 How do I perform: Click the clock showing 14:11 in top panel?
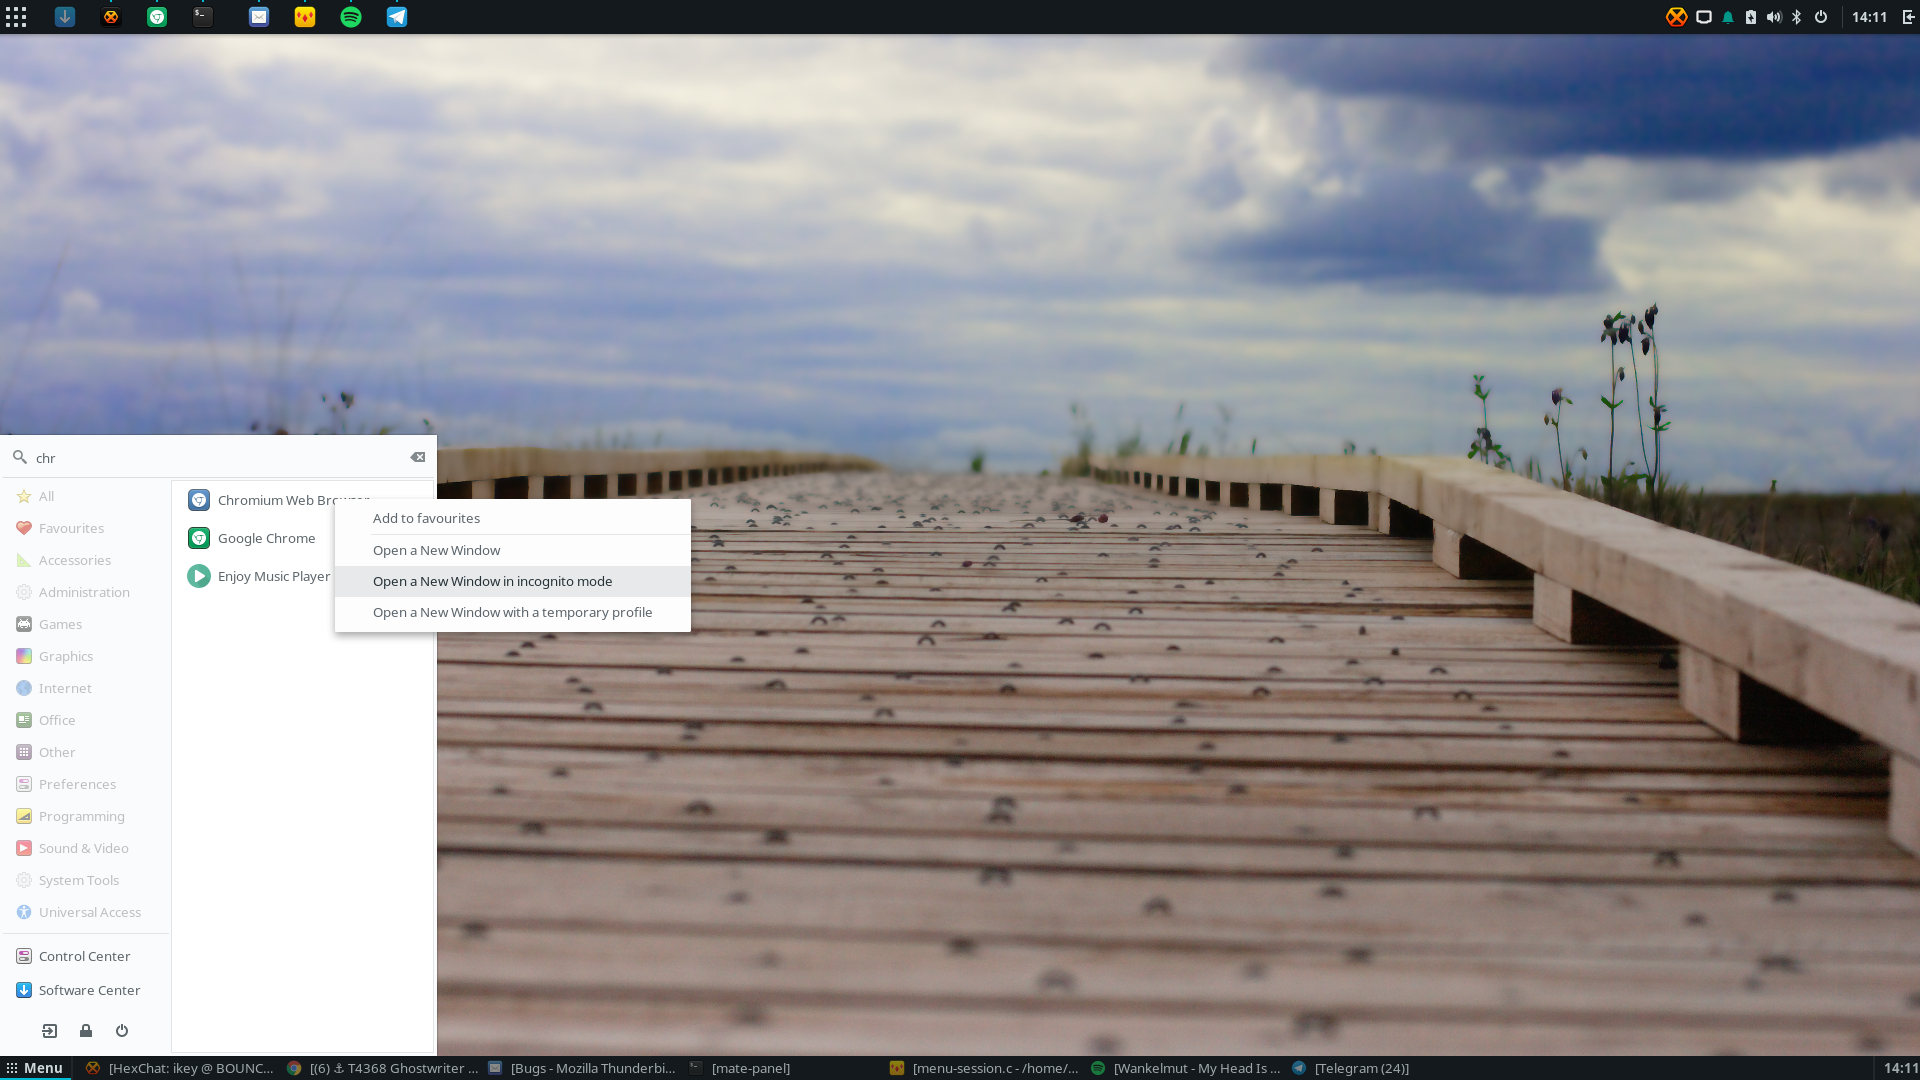[1869, 17]
